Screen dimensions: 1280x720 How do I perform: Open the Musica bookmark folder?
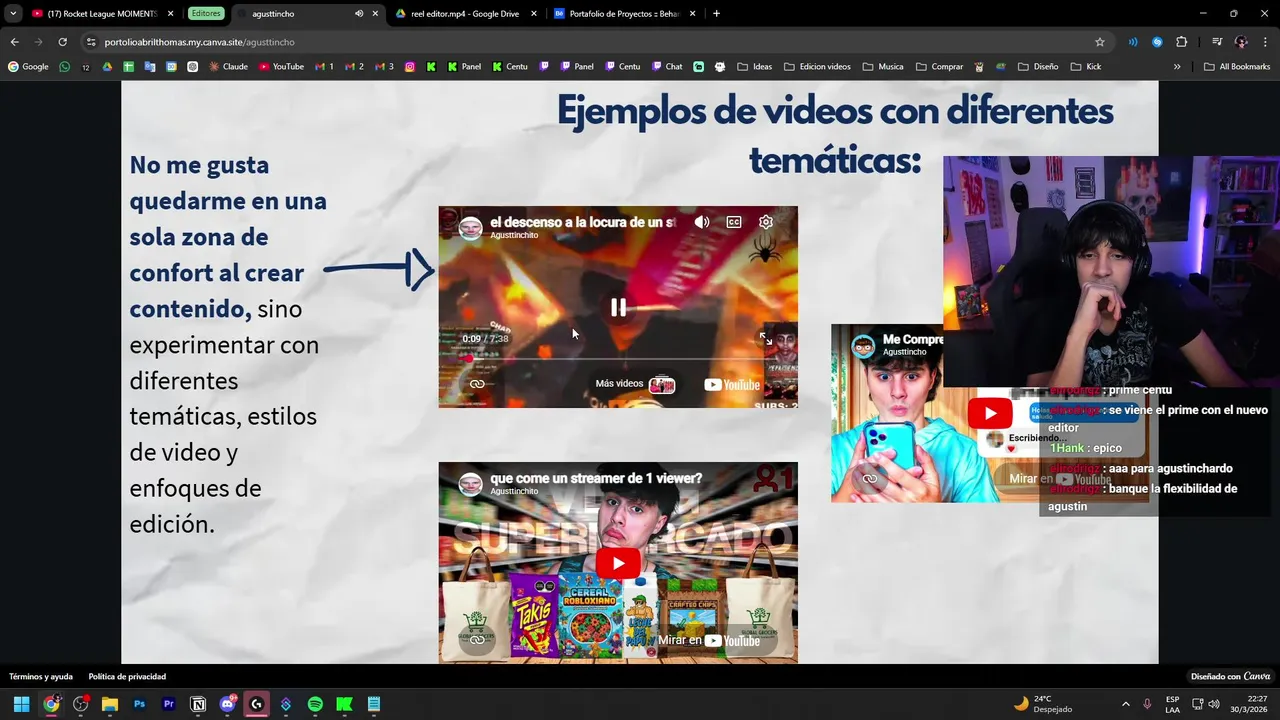[x=882, y=67]
